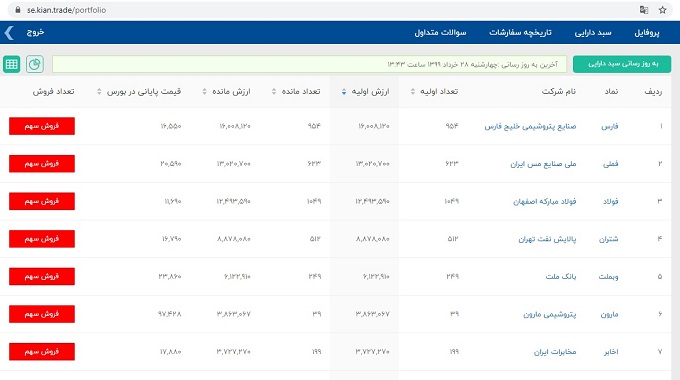This screenshot has height=380, width=680.
Task: Open the فارس symbol link
Action: 609,126
